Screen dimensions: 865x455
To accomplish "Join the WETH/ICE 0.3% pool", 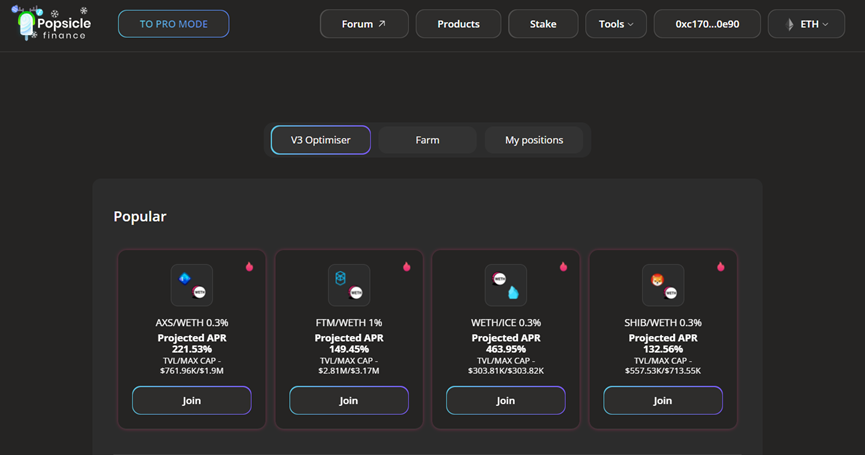I will click(506, 400).
